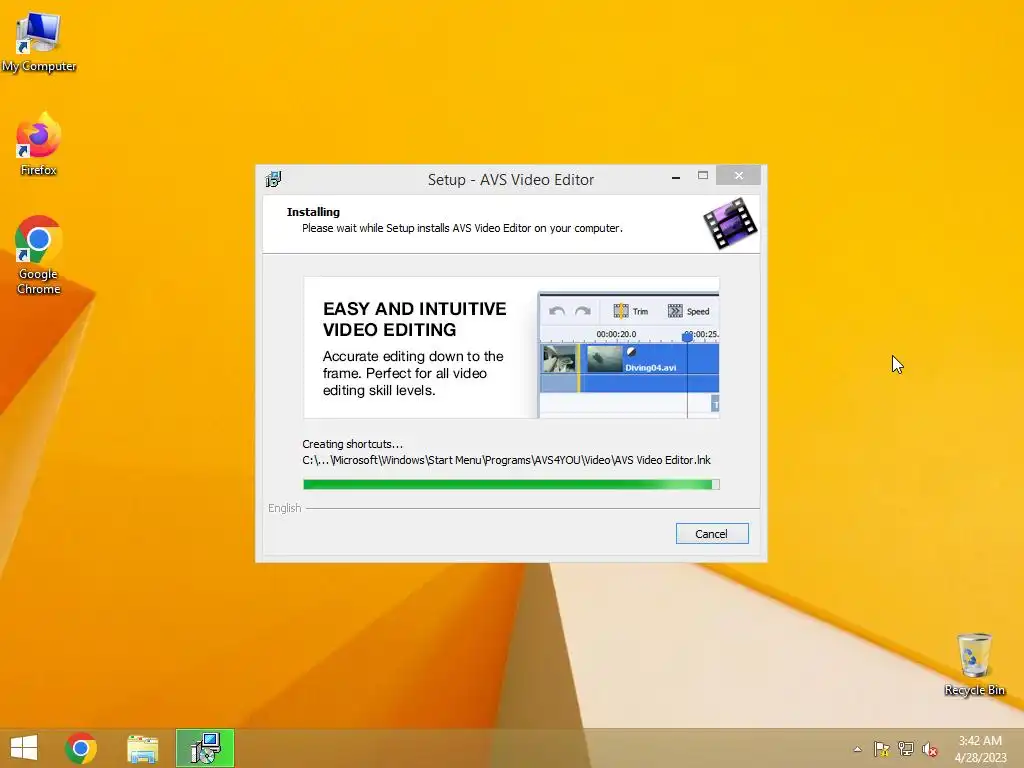Click the video editing promo banner
The width and height of the screenshot is (1024, 768).
[x=511, y=347]
